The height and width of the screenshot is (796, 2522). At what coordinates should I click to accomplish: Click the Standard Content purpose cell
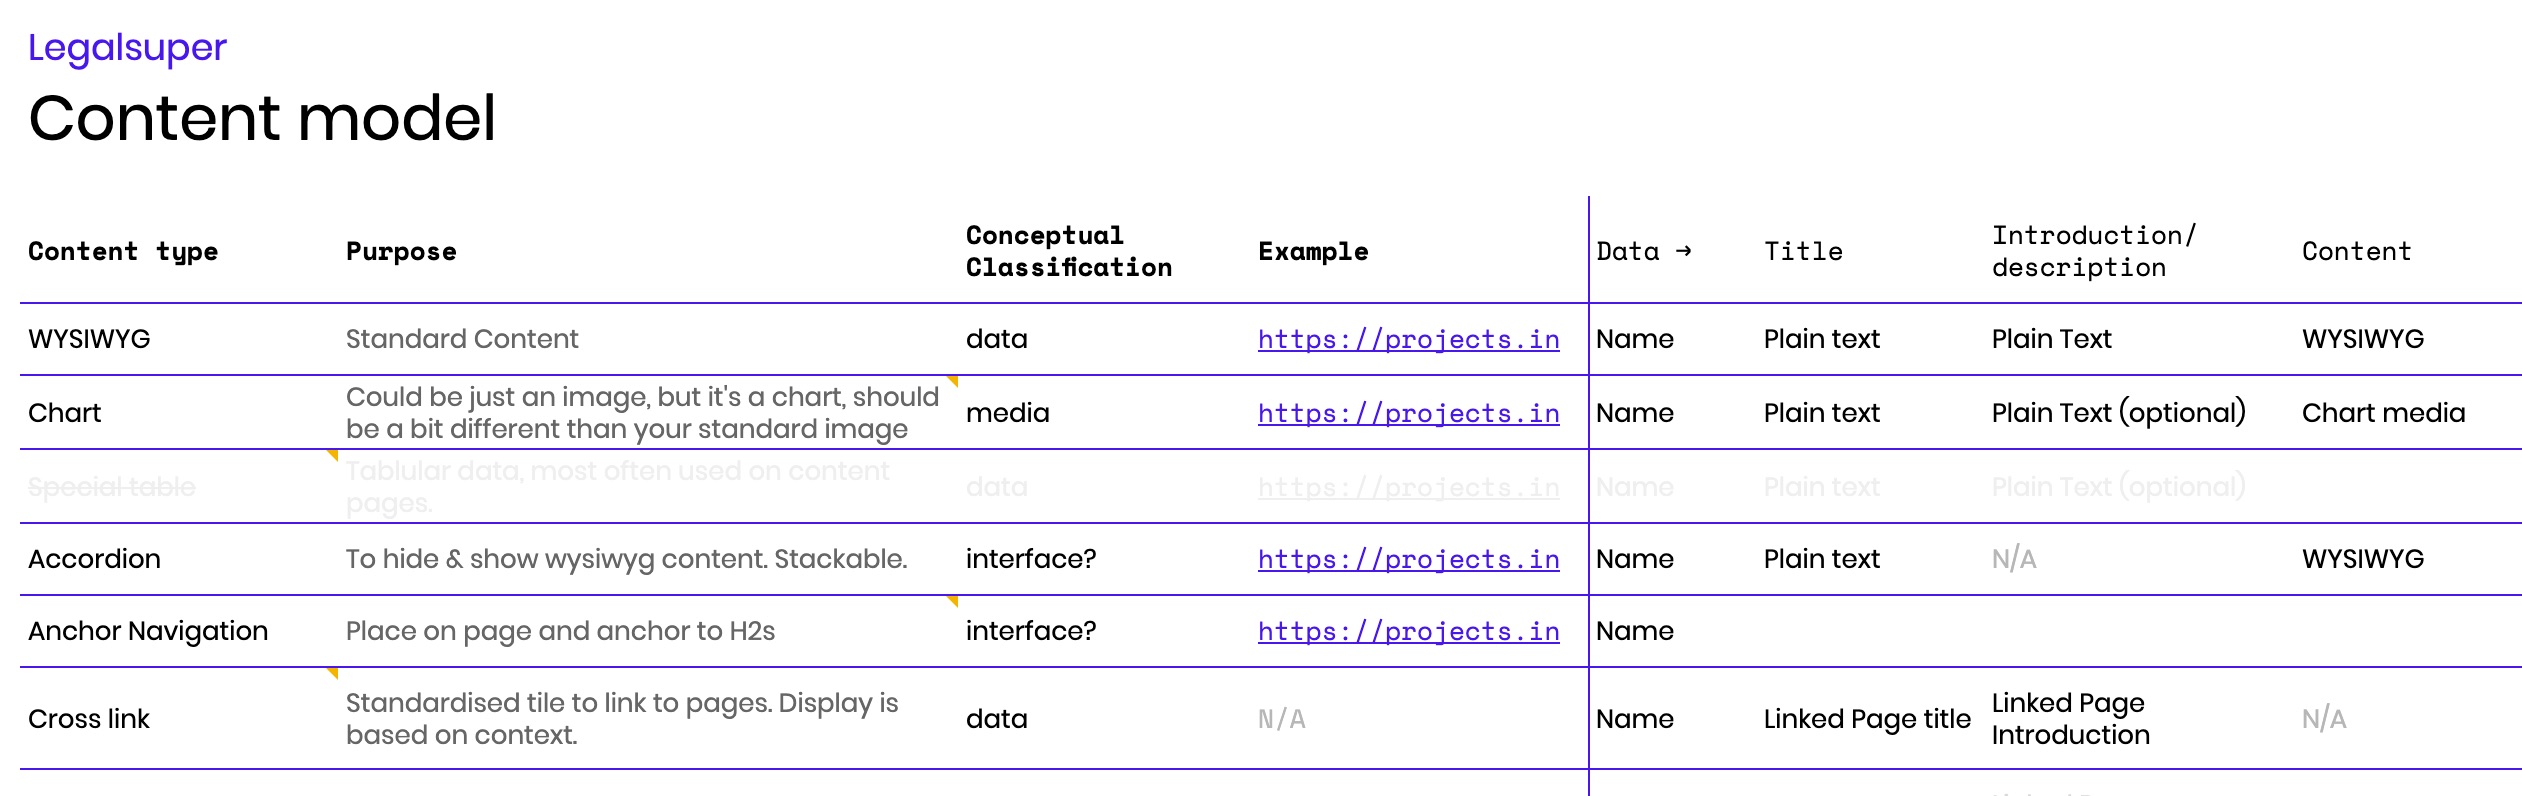point(462,339)
